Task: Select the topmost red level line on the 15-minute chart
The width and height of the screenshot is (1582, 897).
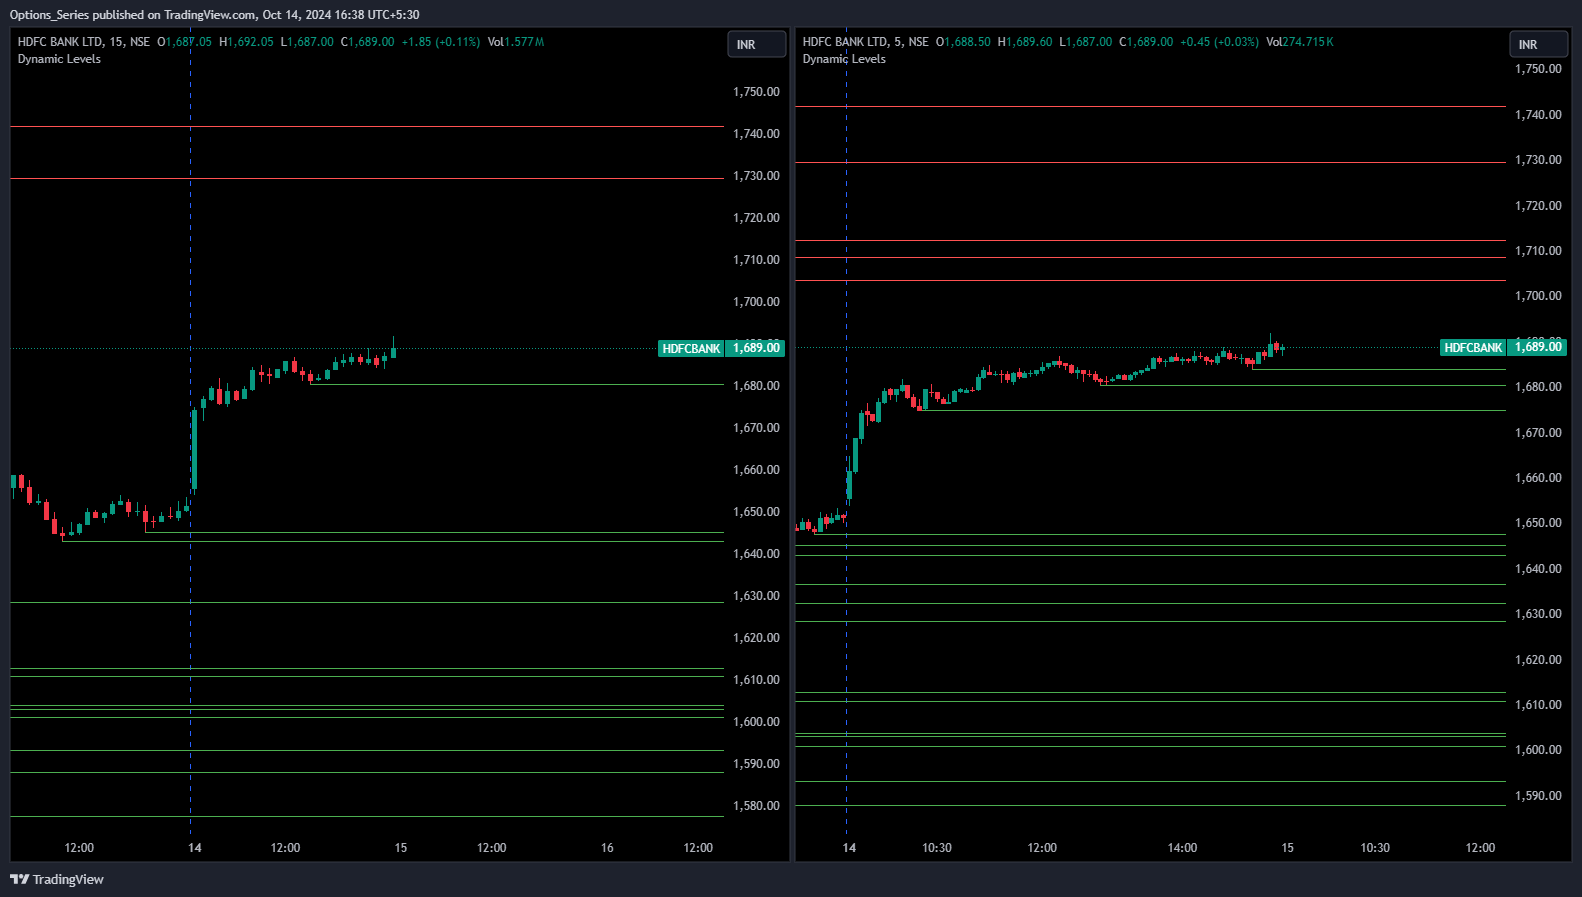Action: click(366, 127)
